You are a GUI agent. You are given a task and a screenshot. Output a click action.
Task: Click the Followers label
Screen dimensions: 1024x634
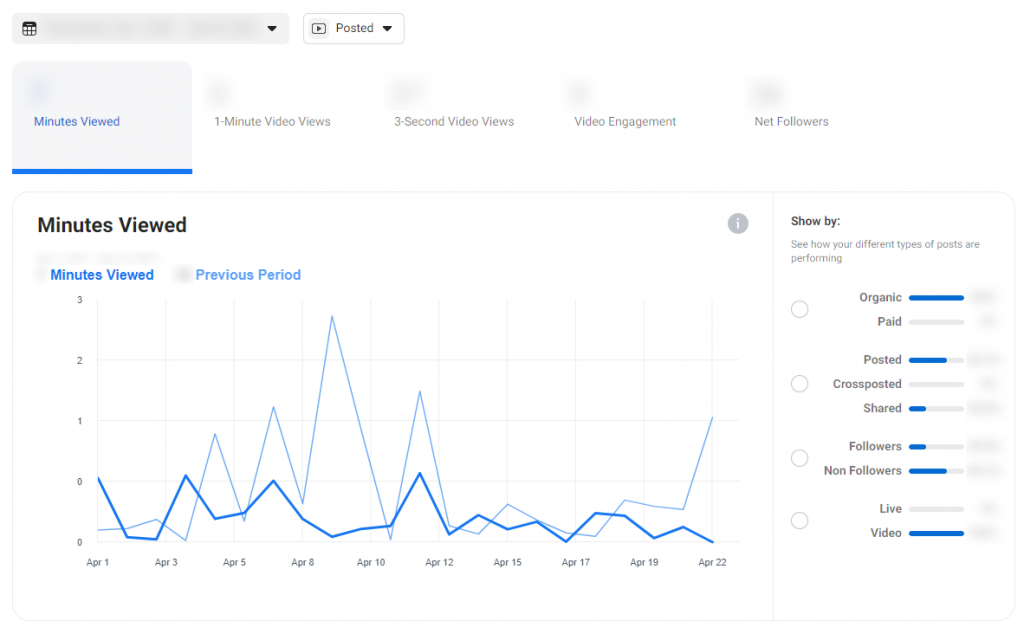pos(875,447)
